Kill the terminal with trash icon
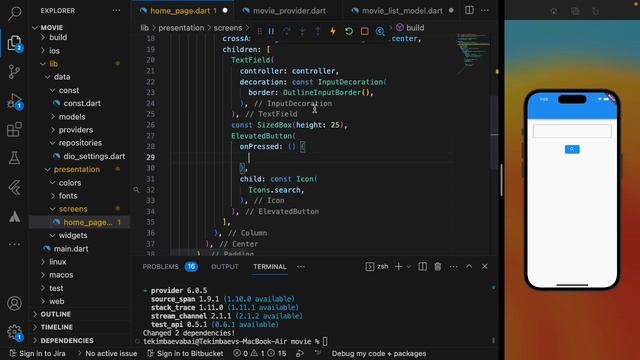Viewport: 640px width, 360px height. tap(438, 267)
